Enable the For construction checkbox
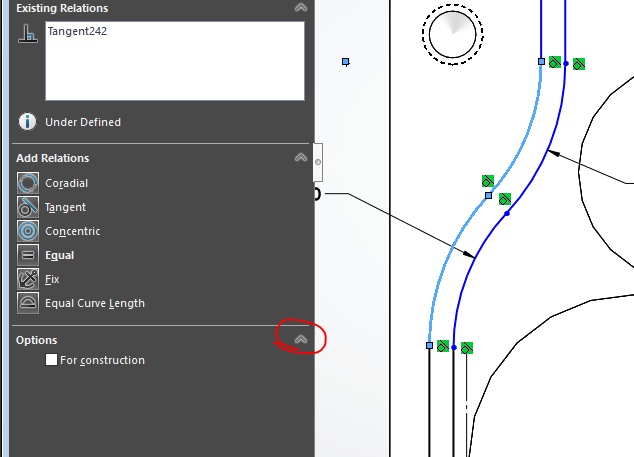Screen dimensions: 634x457 [x=51, y=360]
